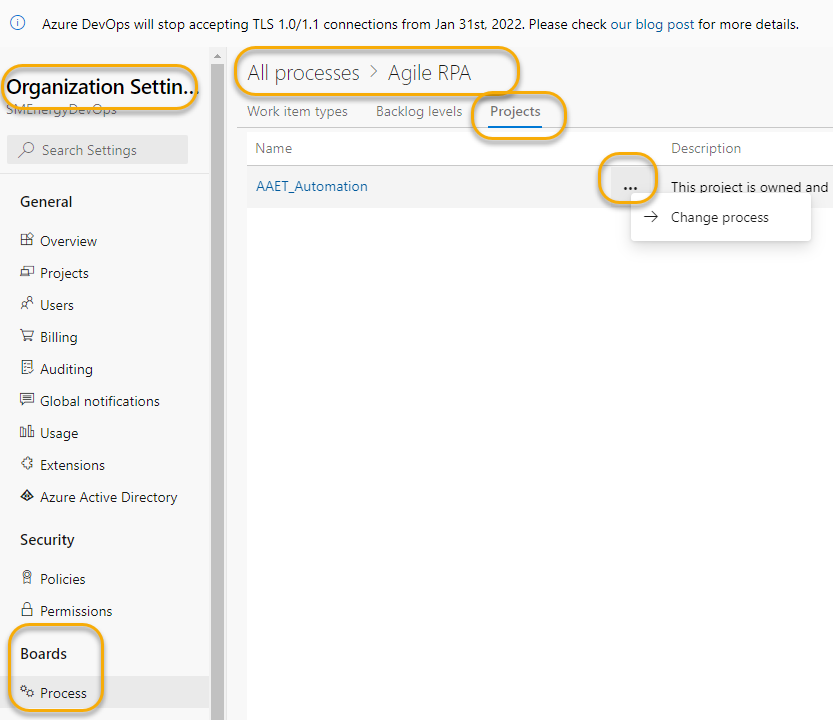Click the breadcrumb chevron between All processes and Agile RPA
The width and height of the screenshot is (833, 720).
(374, 71)
